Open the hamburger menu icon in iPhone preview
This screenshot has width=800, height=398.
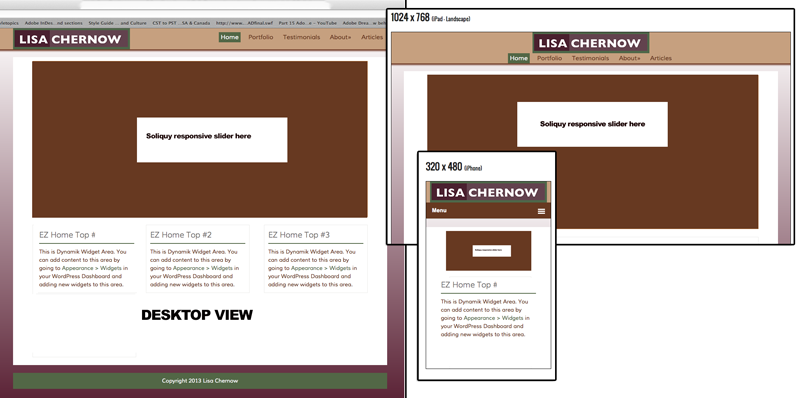point(541,211)
